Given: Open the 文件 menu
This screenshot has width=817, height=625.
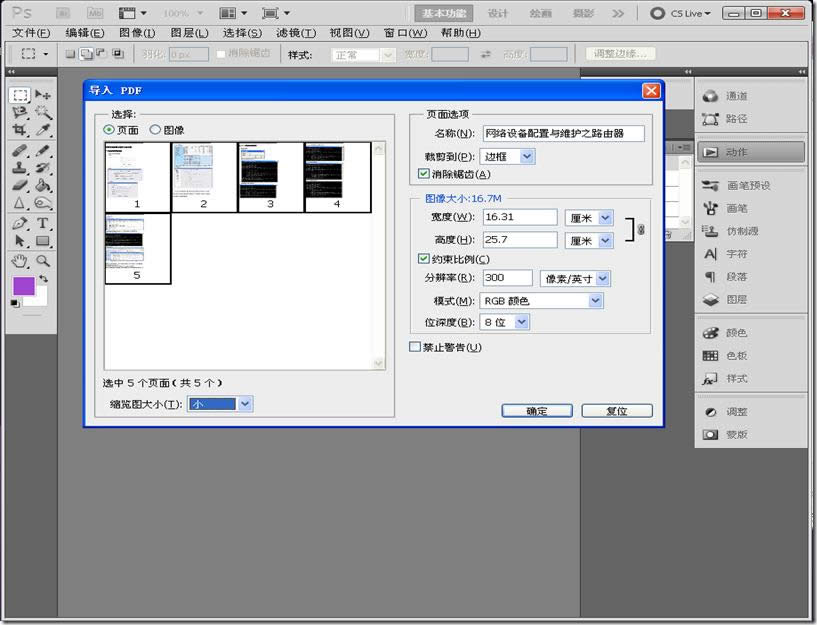Looking at the screenshot, I should click(x=30, y=33).
